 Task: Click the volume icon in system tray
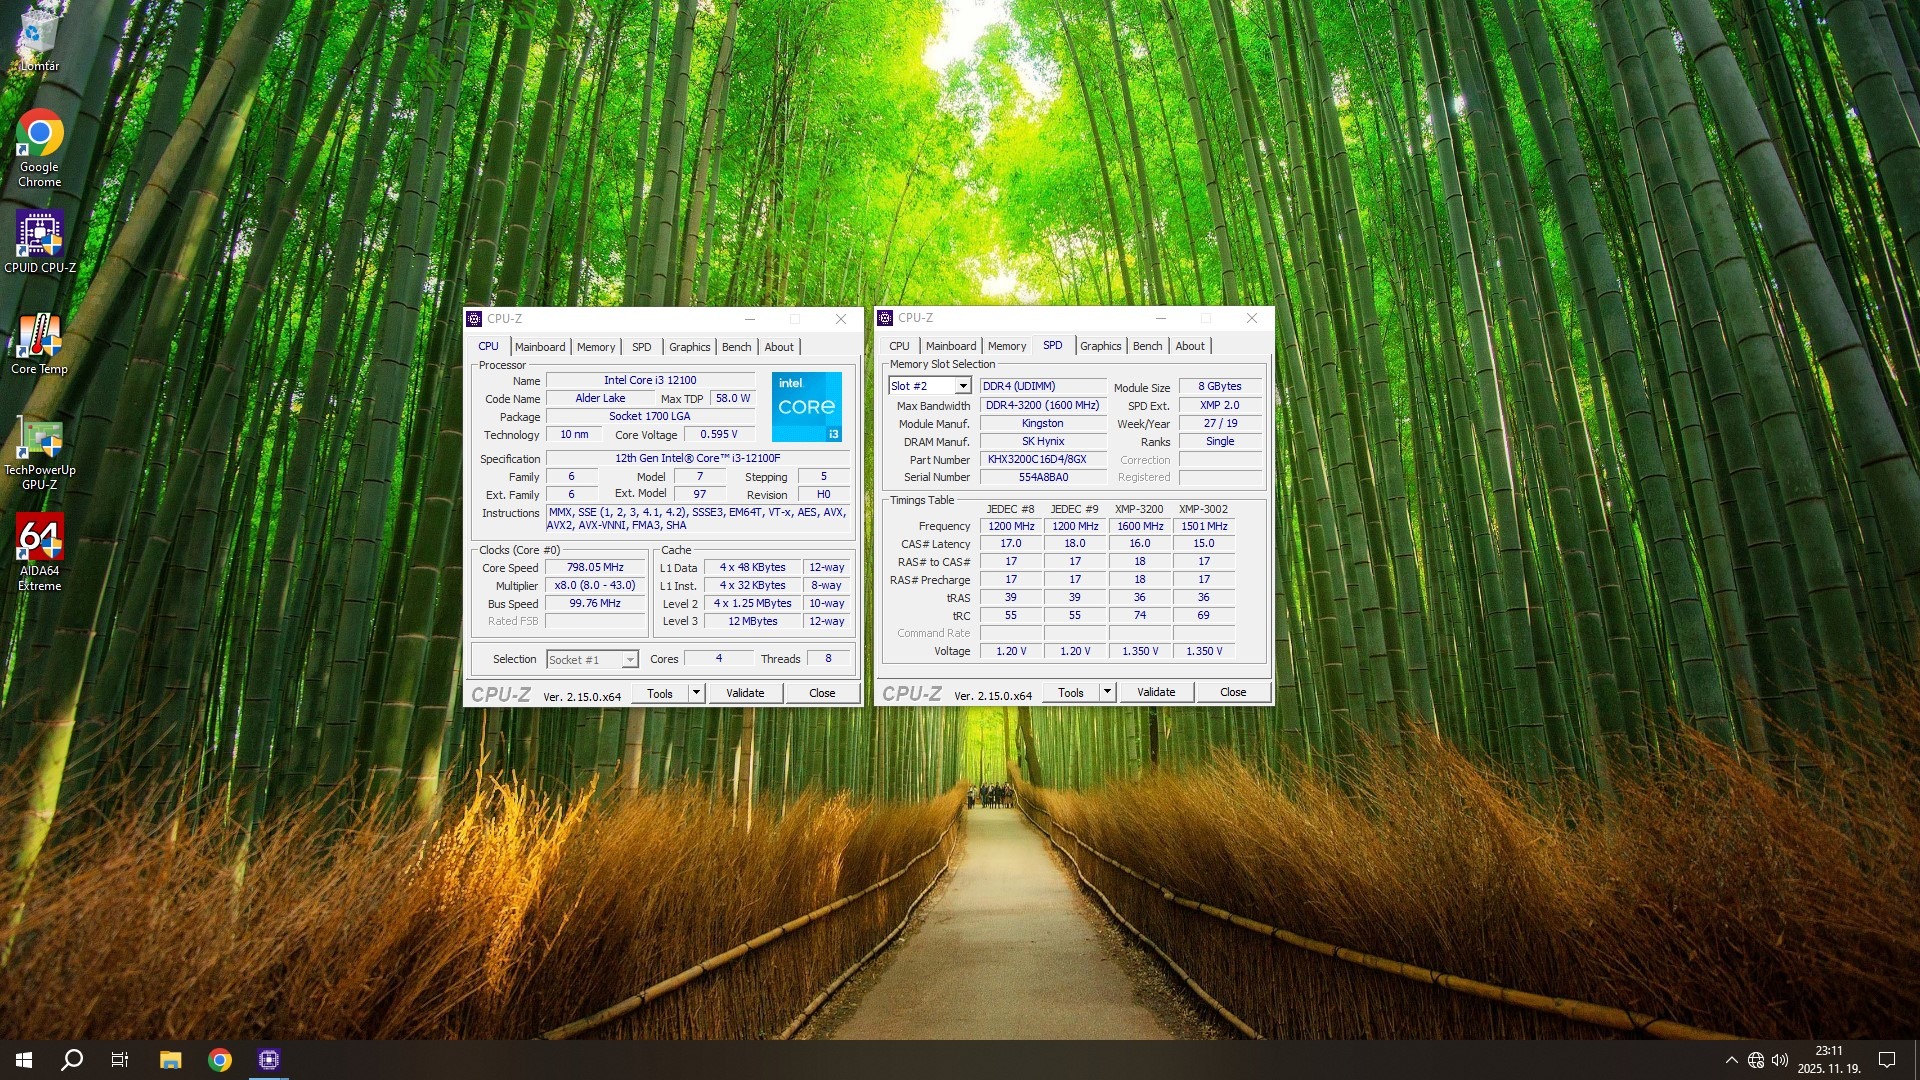(x=1780, y=1060)
